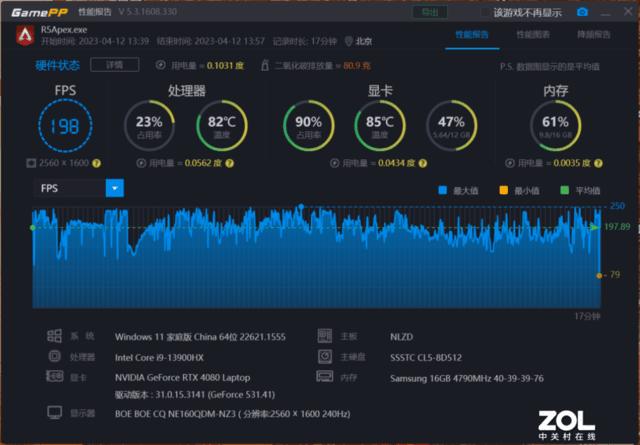
Task: Click the memory icon beside Samsung 16GB
Action: [325, 376]
